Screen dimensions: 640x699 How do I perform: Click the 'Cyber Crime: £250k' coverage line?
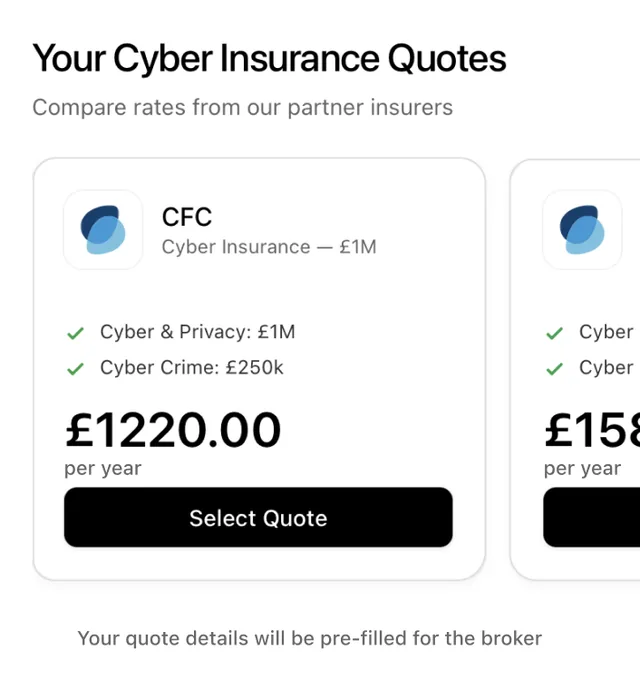coord(192,368)
